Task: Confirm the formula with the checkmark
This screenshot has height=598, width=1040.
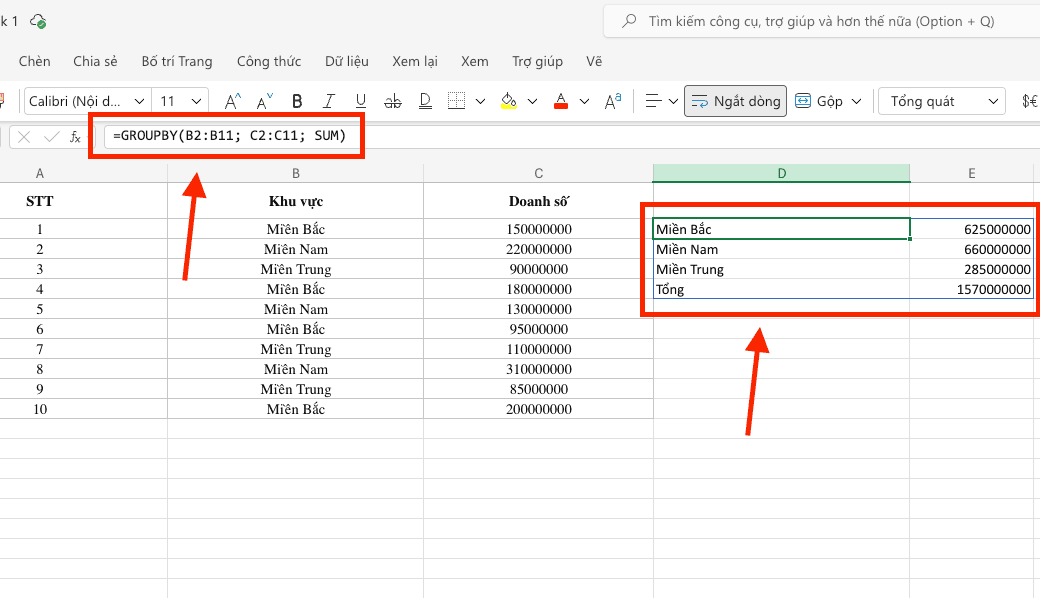Action: tap(51, 137)
